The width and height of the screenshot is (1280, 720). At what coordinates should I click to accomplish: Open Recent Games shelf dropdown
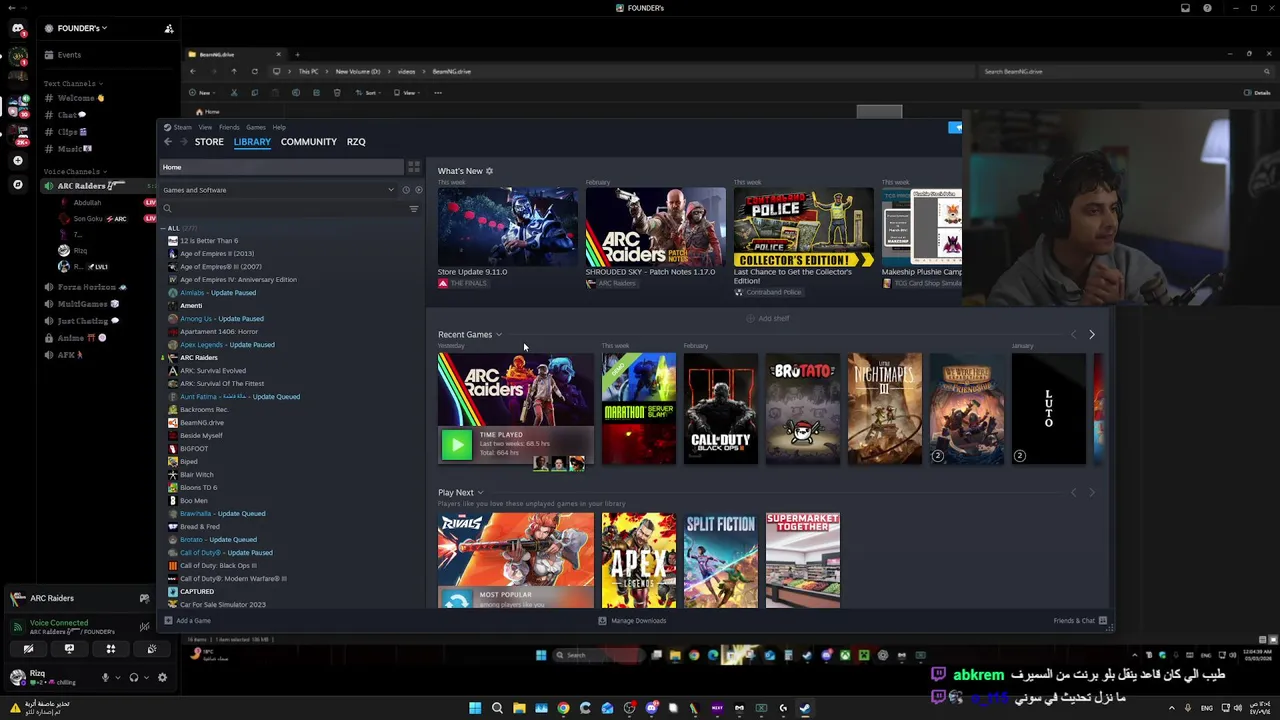pyautogui.click(x=499, y=335)
